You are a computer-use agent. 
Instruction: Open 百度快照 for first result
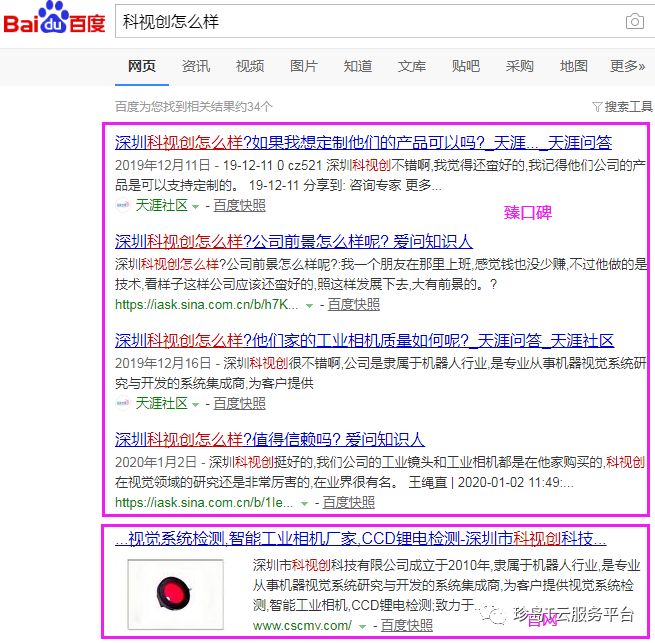coord(239,205)
